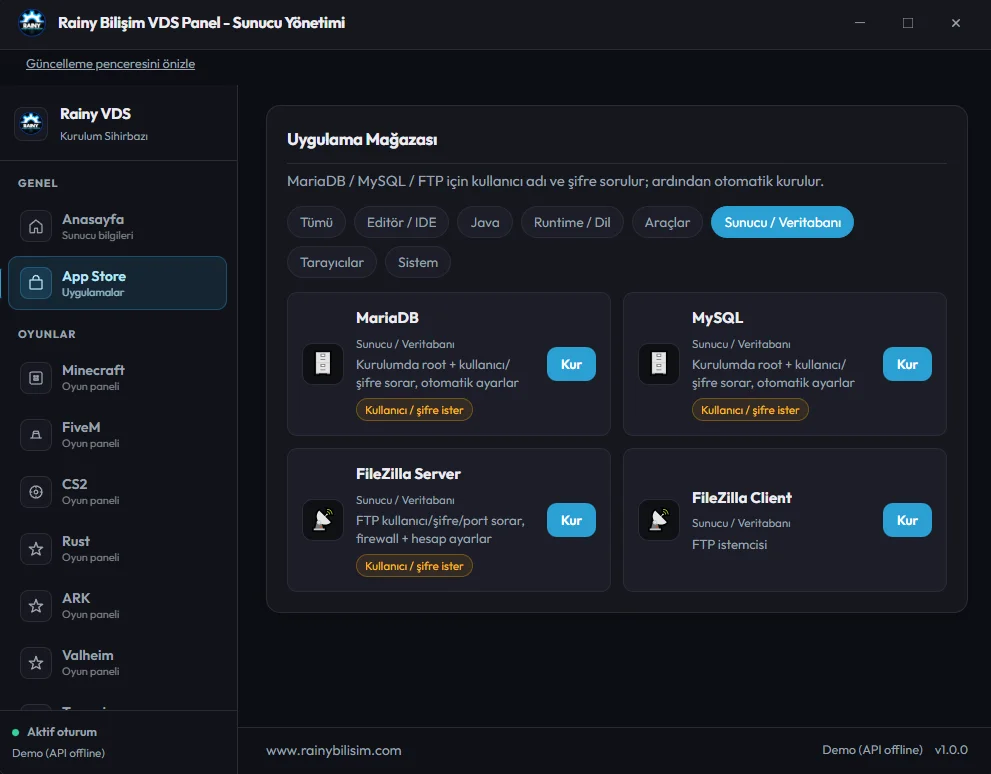The image size is (991, 774).
Task: Click the MySQL Kullanıcı / şifre ister badge
Action: [750, 410]
